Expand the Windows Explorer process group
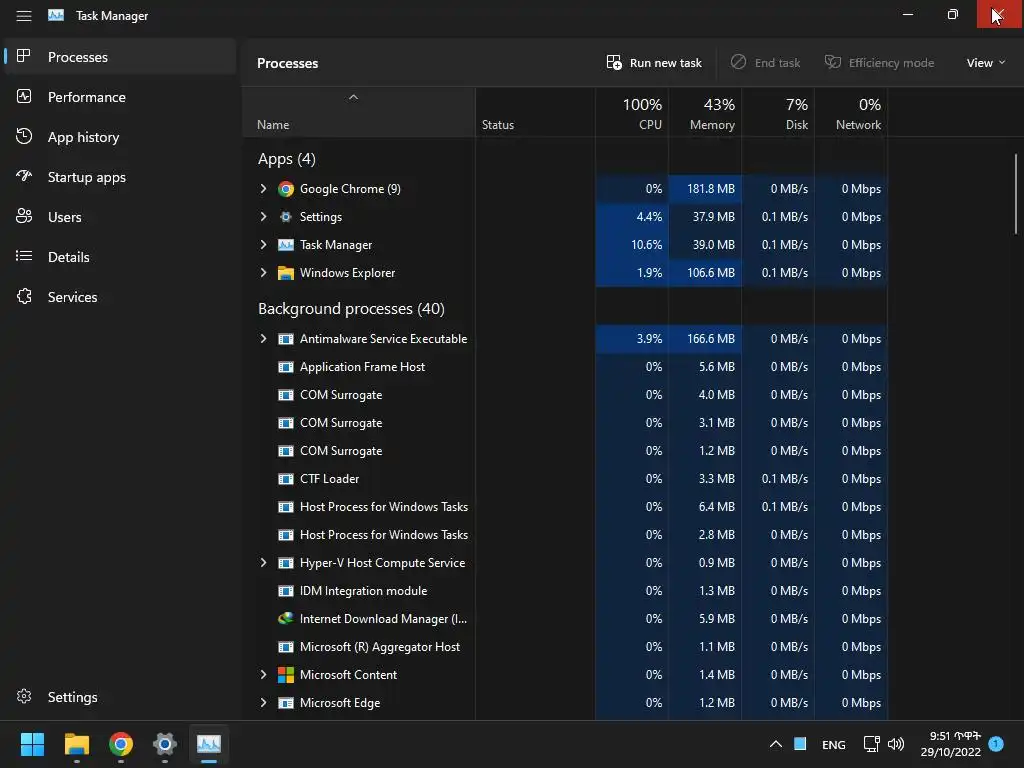Screen dimensions: 1024x768 tap(263, 273)
